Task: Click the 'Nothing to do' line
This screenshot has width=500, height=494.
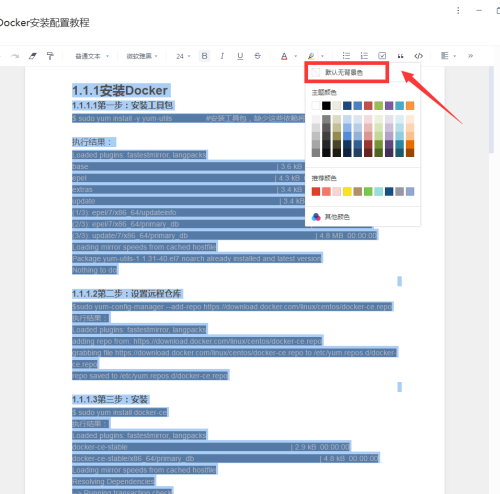Action: click(x=95, y=270)
